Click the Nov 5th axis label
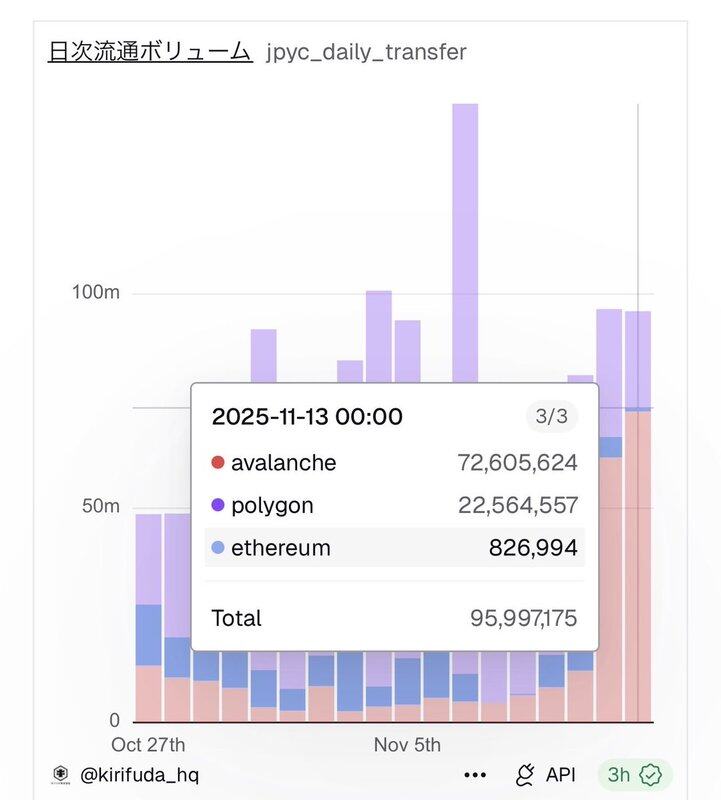The height and width of the screenshot is (800, 721). click(407, 745)
